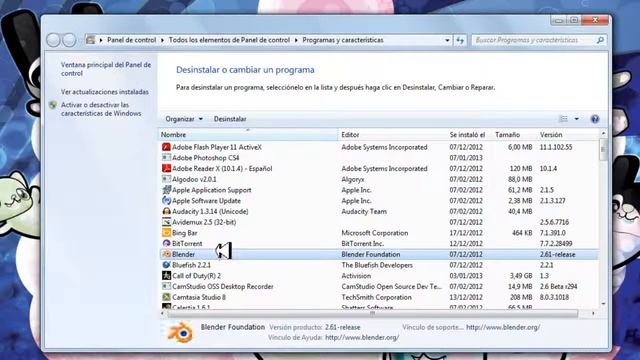Expand the arrow before Panel de control
This screenshot has height=360, width=640.
101,40
